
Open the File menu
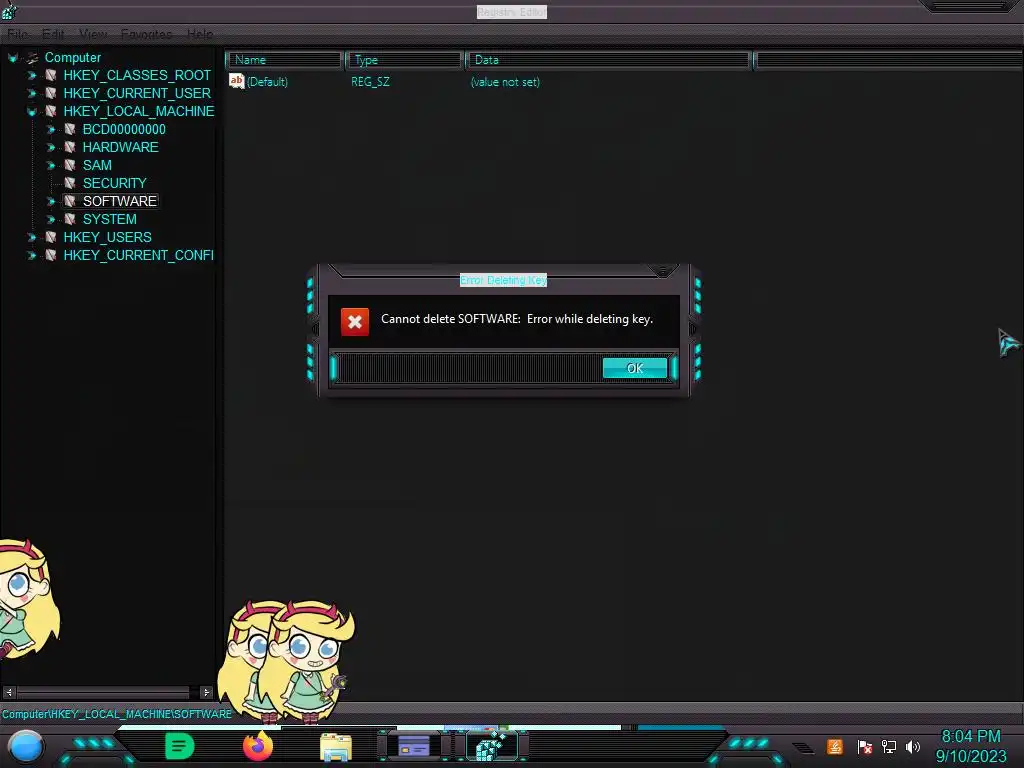tap(17, 34)
